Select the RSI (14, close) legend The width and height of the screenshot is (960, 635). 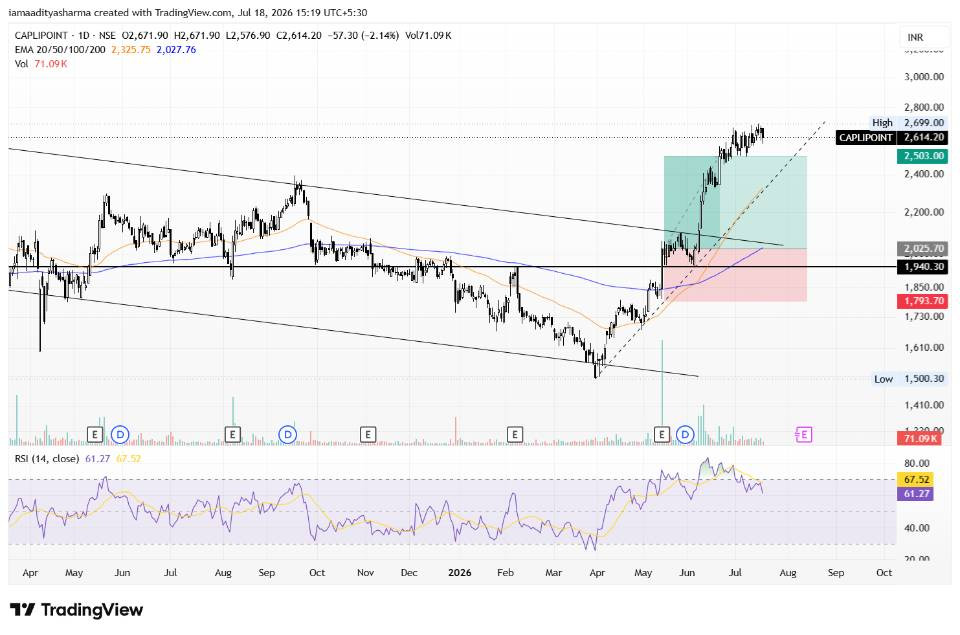tap(47, 459)
